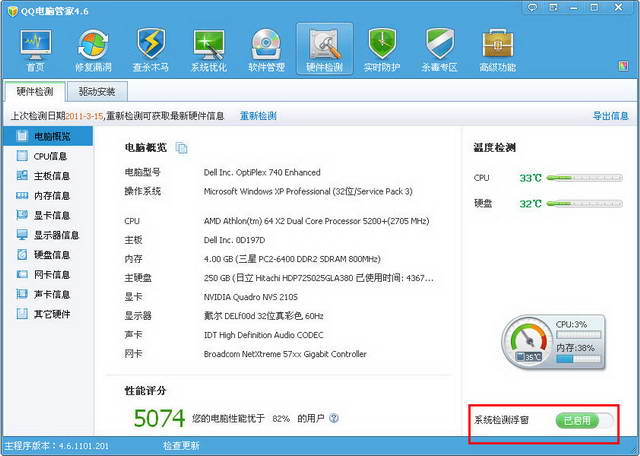Open the 首页 home icon
The image size is (640, 456).
tap(35, 51)
